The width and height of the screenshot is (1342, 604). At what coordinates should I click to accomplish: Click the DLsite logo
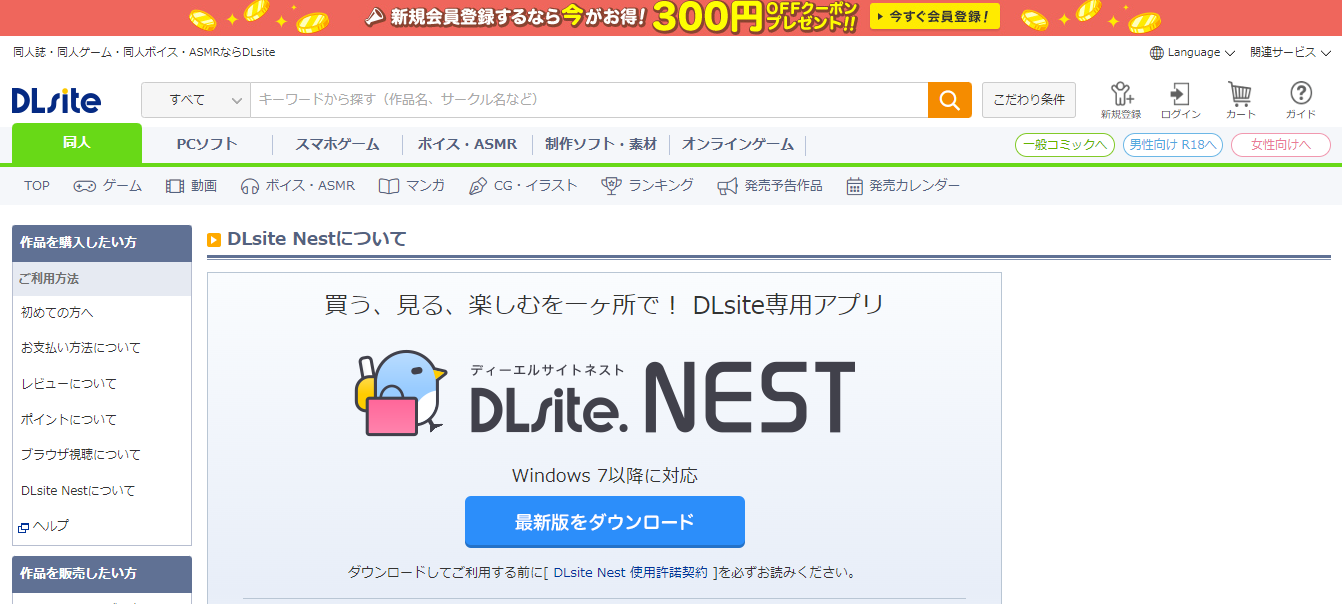(56, 100)
